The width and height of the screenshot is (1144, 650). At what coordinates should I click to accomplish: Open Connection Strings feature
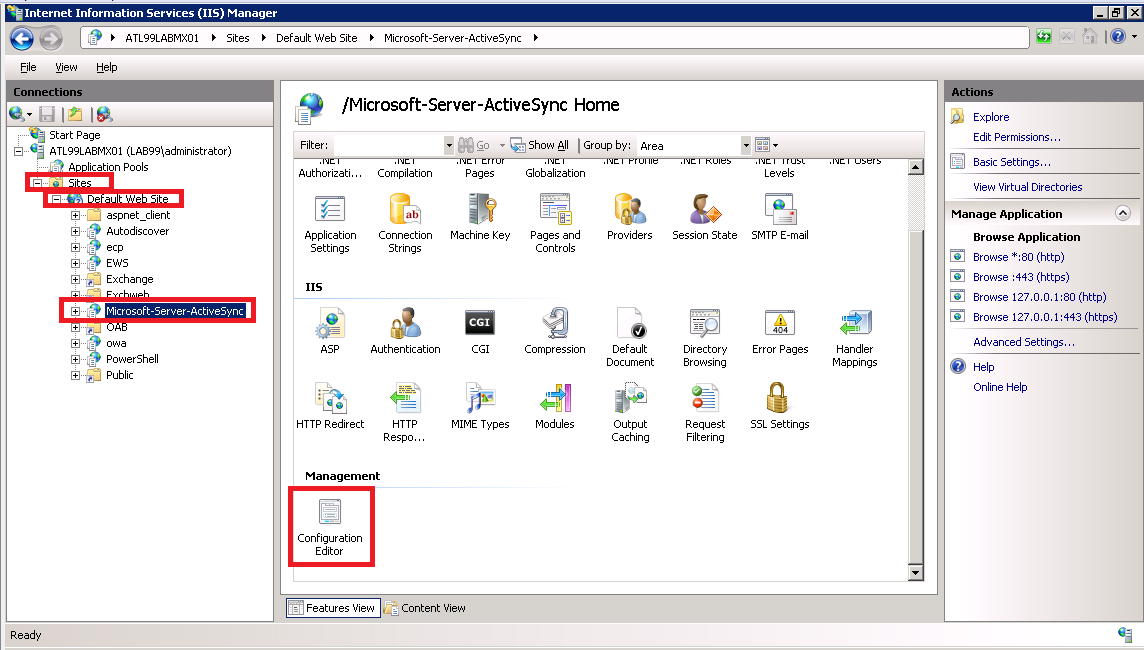[405, 224]
